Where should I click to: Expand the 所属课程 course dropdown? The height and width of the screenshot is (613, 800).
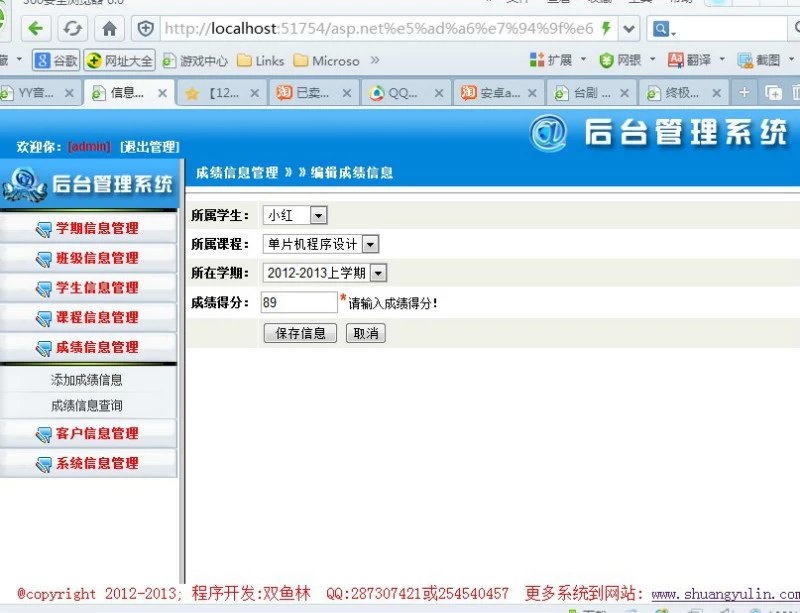click(320, 244)
